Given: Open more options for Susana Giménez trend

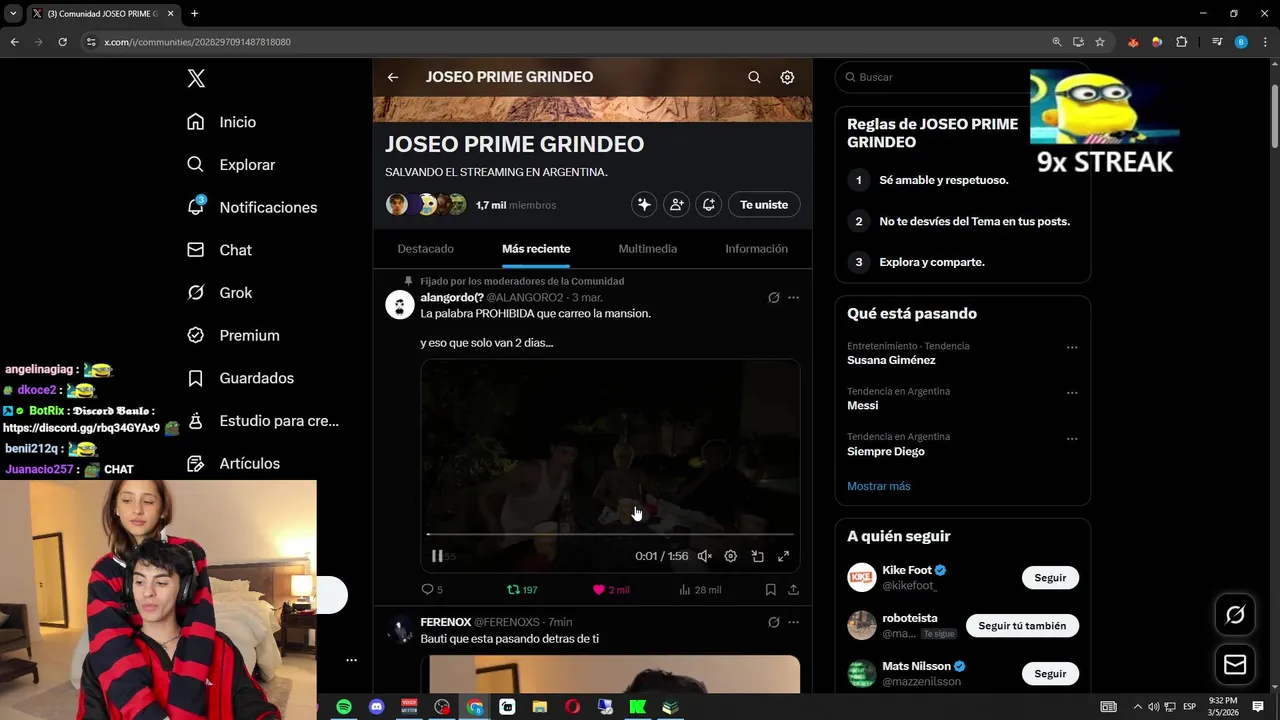Looking at the screenshot, I should [x=1072, y=348].
